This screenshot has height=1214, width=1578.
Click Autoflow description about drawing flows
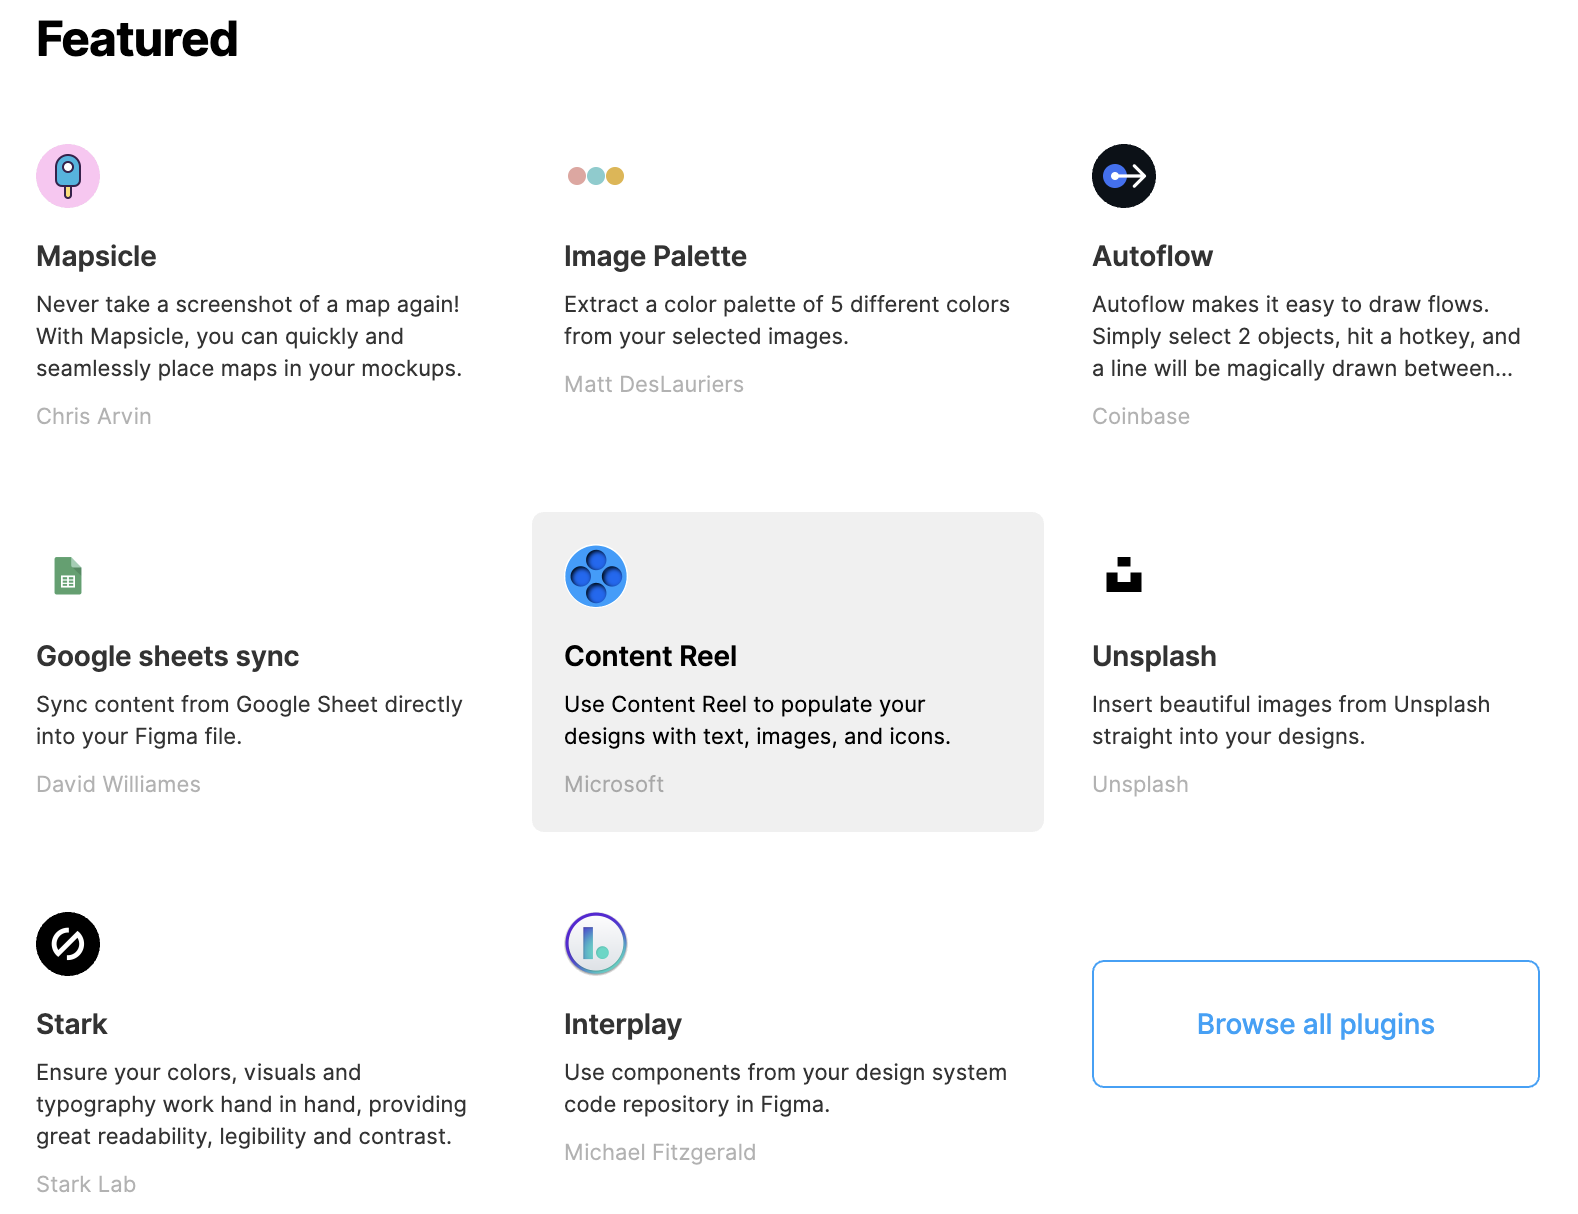1306,336
